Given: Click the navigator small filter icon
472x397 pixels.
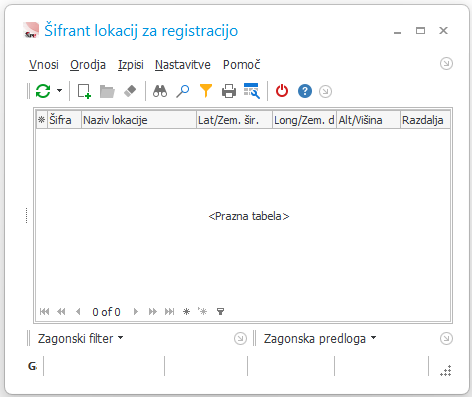Looking at the screenshot, I should [220, 312].
